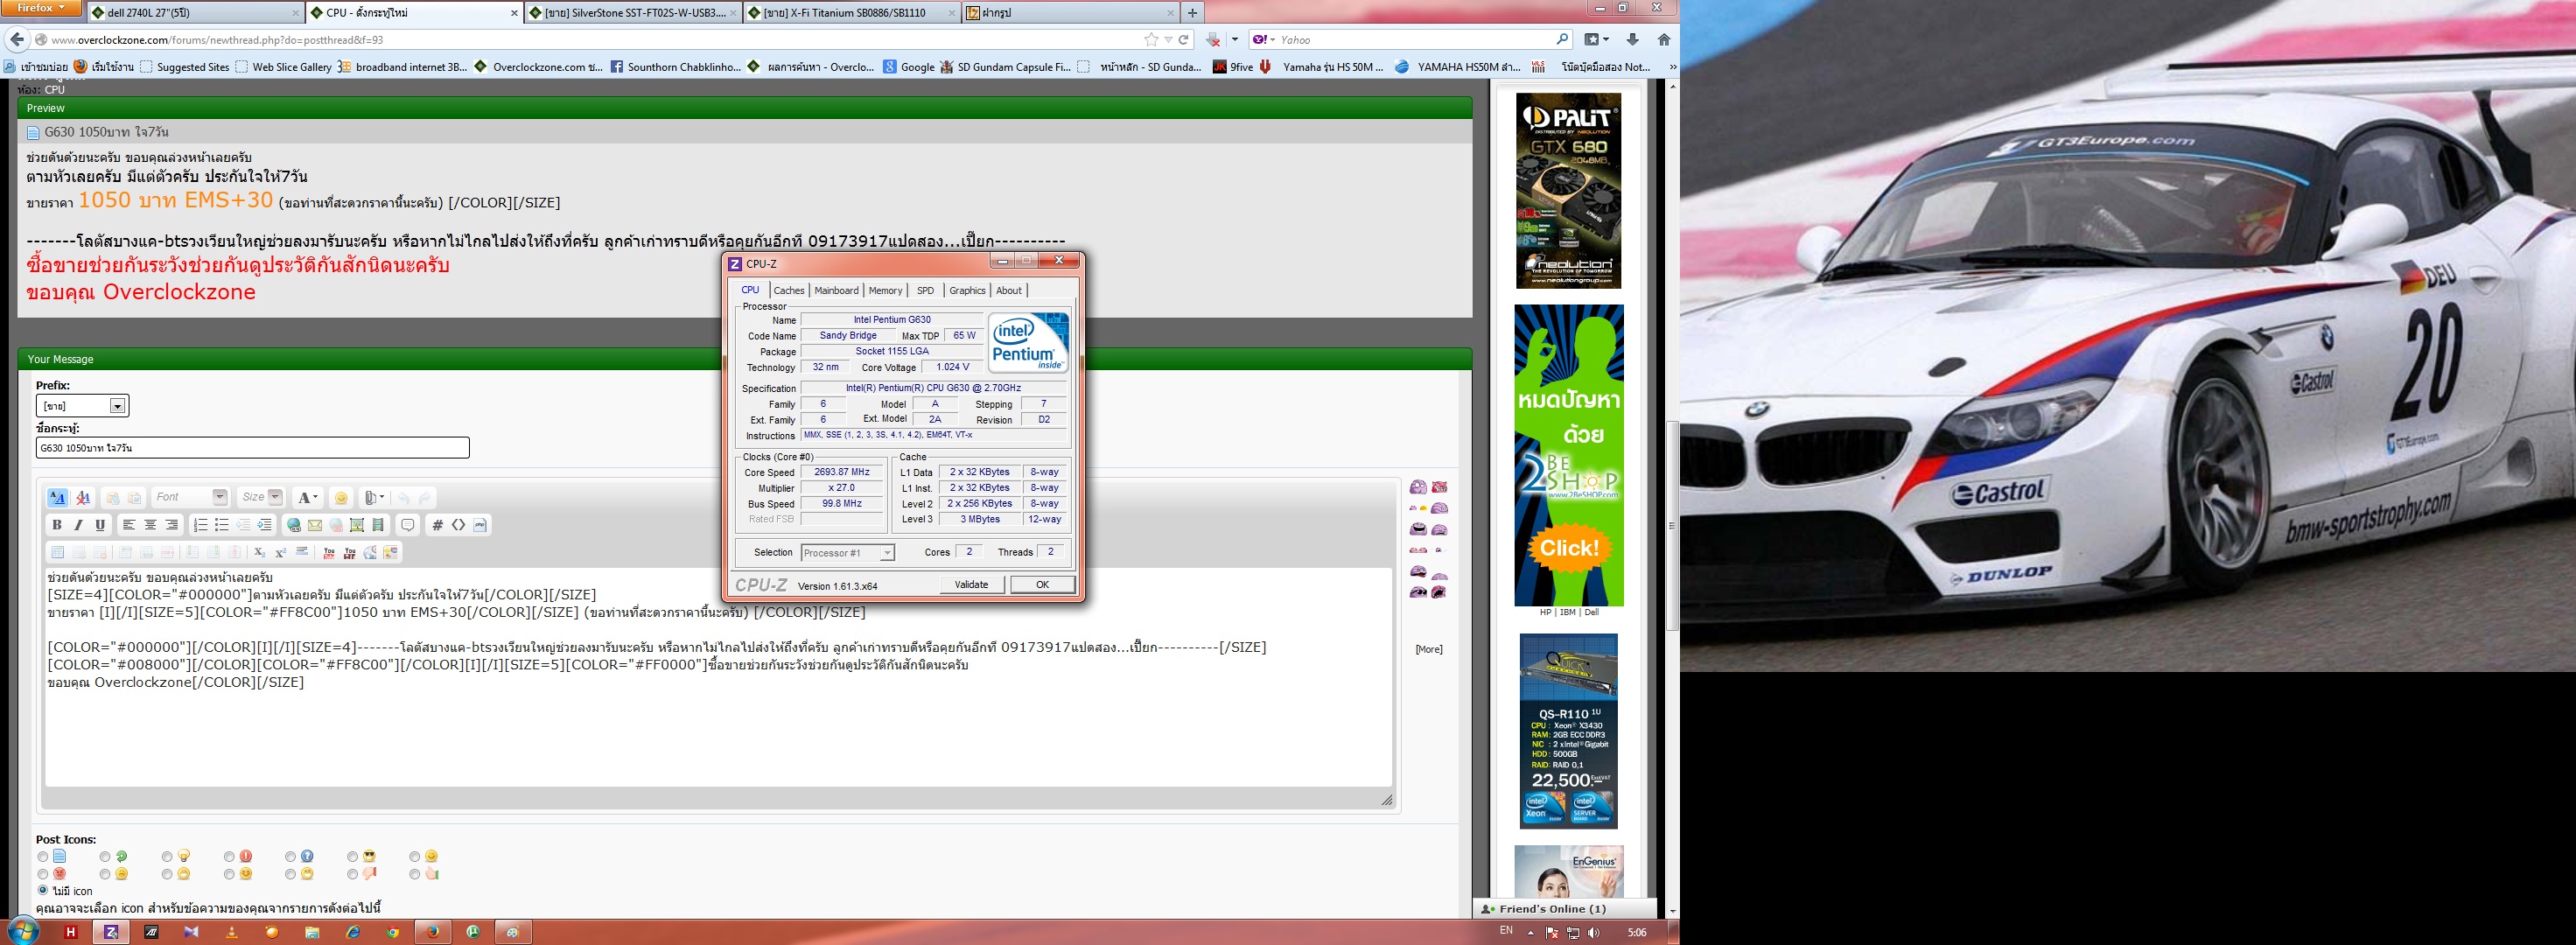2576x945 pixels.
Task: Insert image using the picture icon
Action: coord(357,525)
